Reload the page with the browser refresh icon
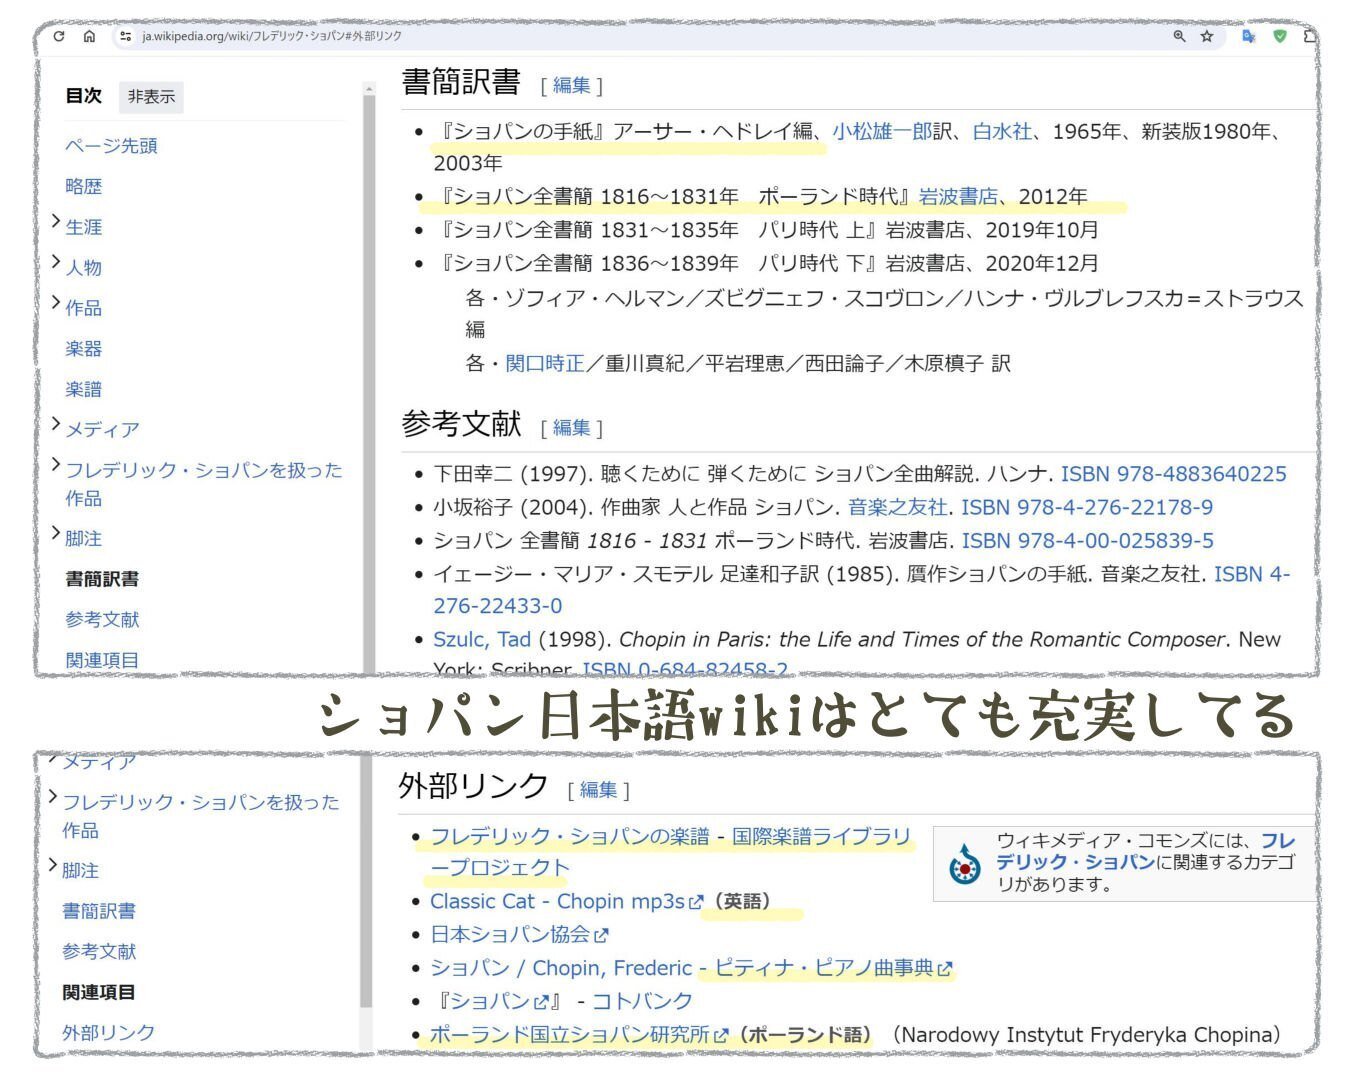This screenshot has height=1080, width=1350. (x=59, y=36)
